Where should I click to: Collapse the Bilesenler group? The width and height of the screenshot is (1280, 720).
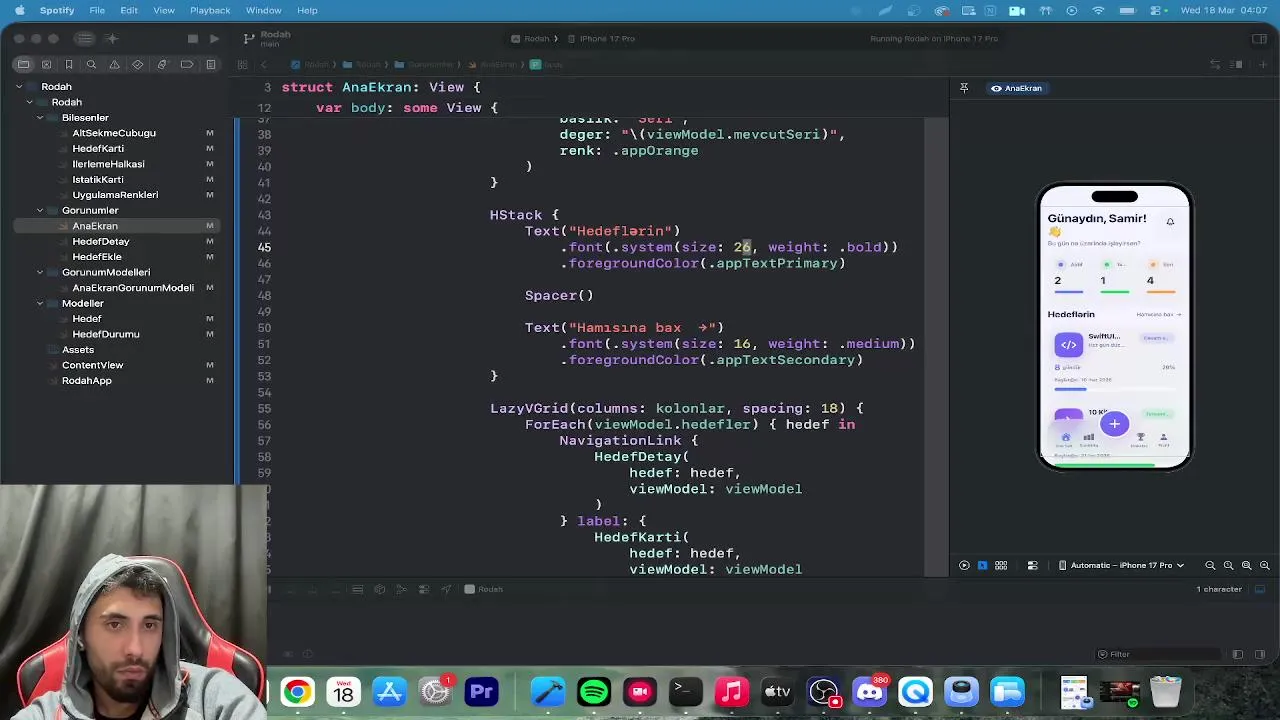coord(40,118)
